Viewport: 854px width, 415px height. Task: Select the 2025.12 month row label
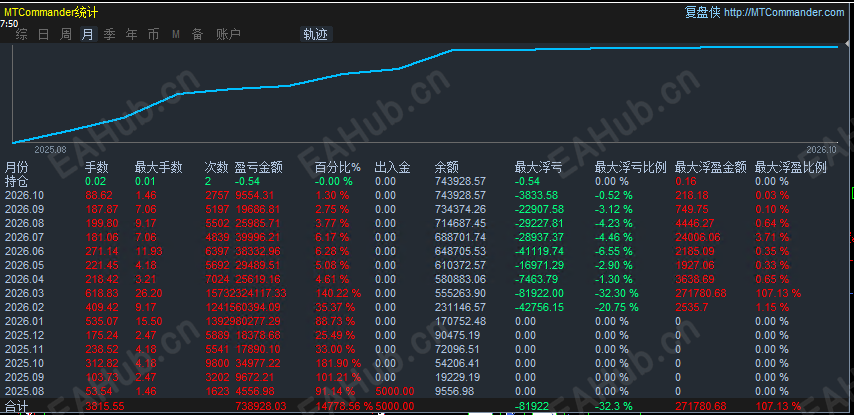pos(23,335)
